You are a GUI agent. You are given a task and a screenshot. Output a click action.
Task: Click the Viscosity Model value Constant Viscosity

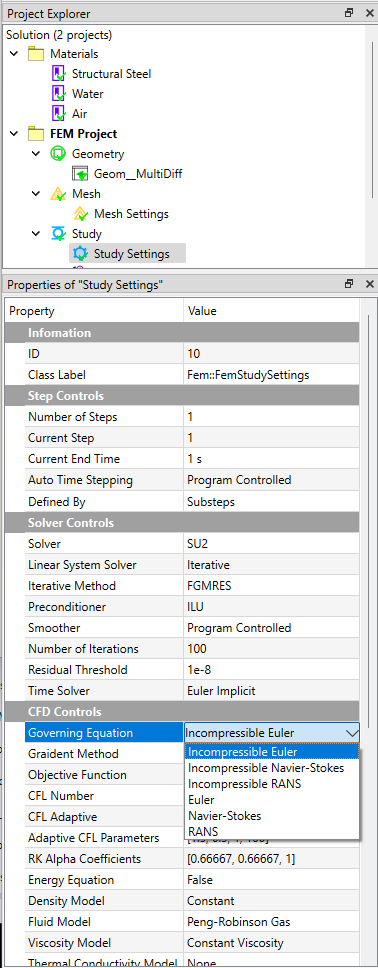tap(272, 943)
